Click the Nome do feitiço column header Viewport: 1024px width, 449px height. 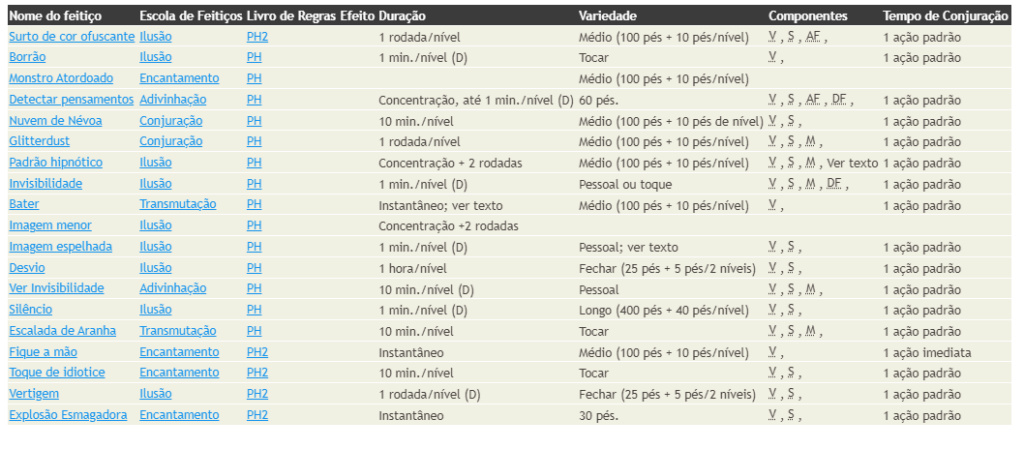(55, 16)
